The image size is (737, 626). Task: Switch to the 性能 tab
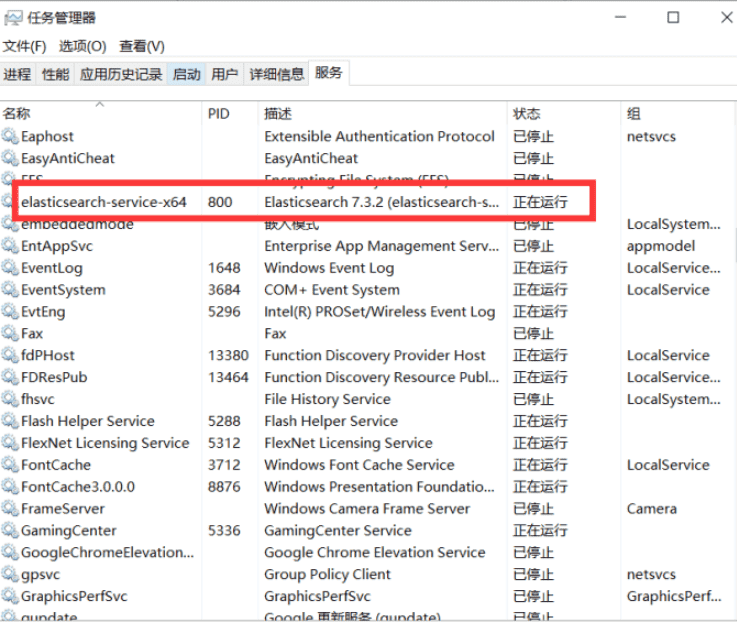(x=55, y=74)
